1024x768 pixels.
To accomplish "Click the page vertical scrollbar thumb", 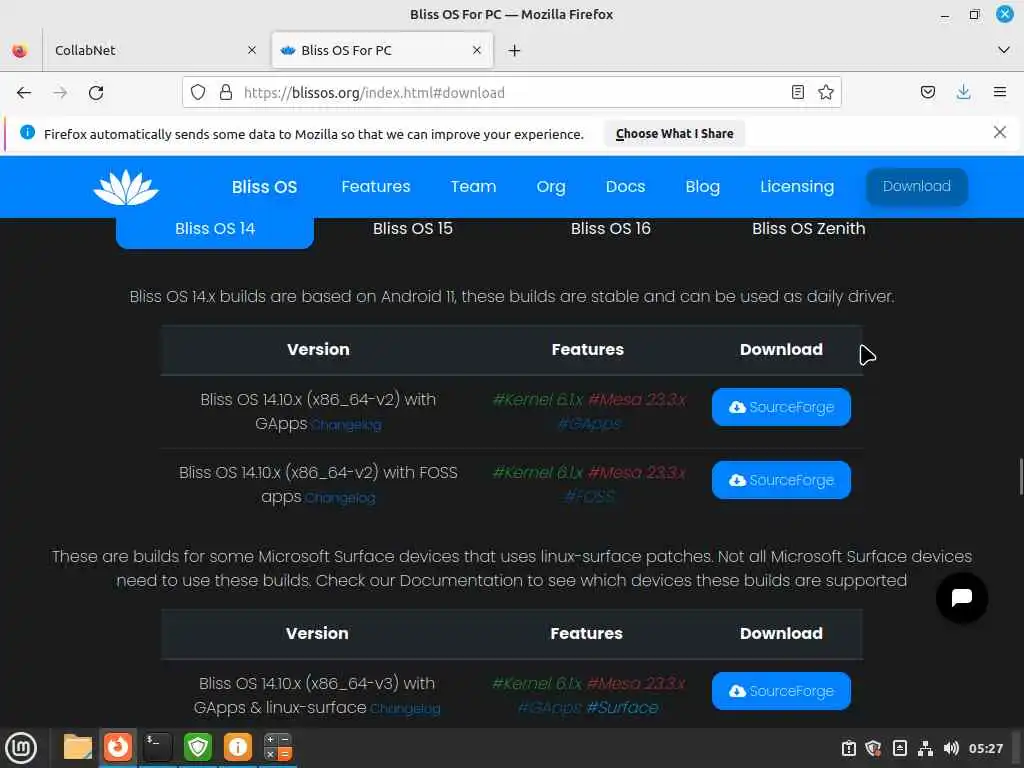I will [1020, 477].
